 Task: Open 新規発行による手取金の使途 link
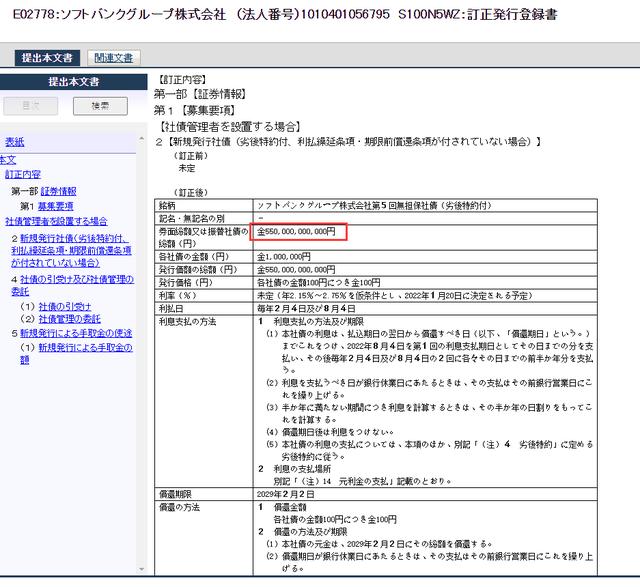(x=76, y=333)
